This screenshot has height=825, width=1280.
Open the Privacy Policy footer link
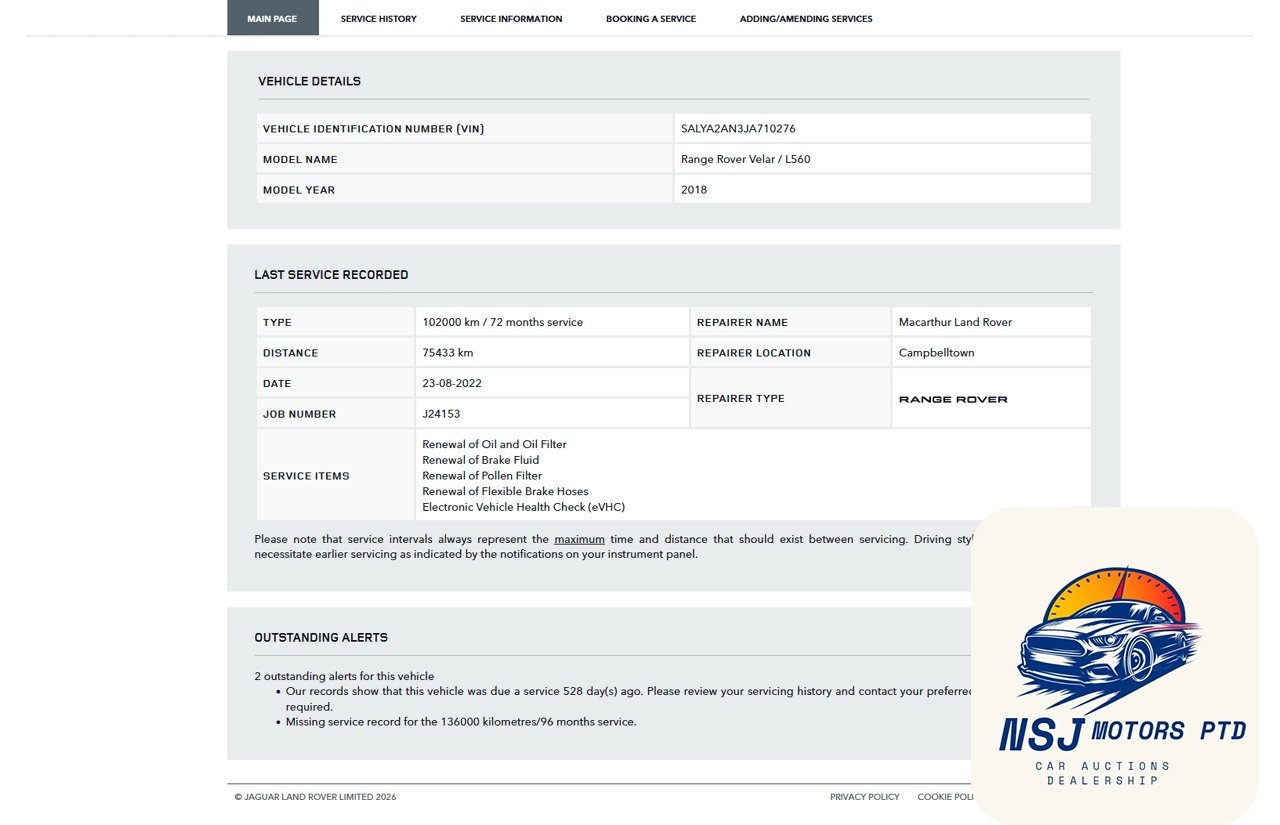pos(864,797)
